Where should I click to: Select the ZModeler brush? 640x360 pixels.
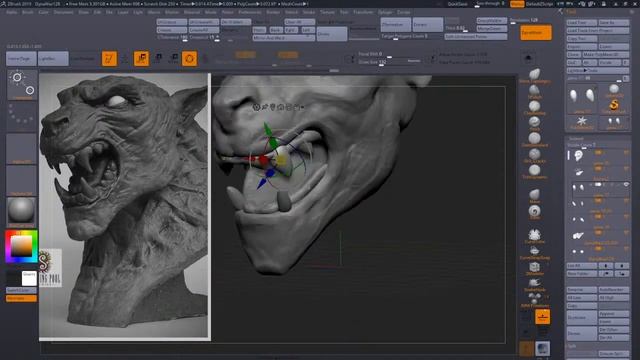(534, 268)
